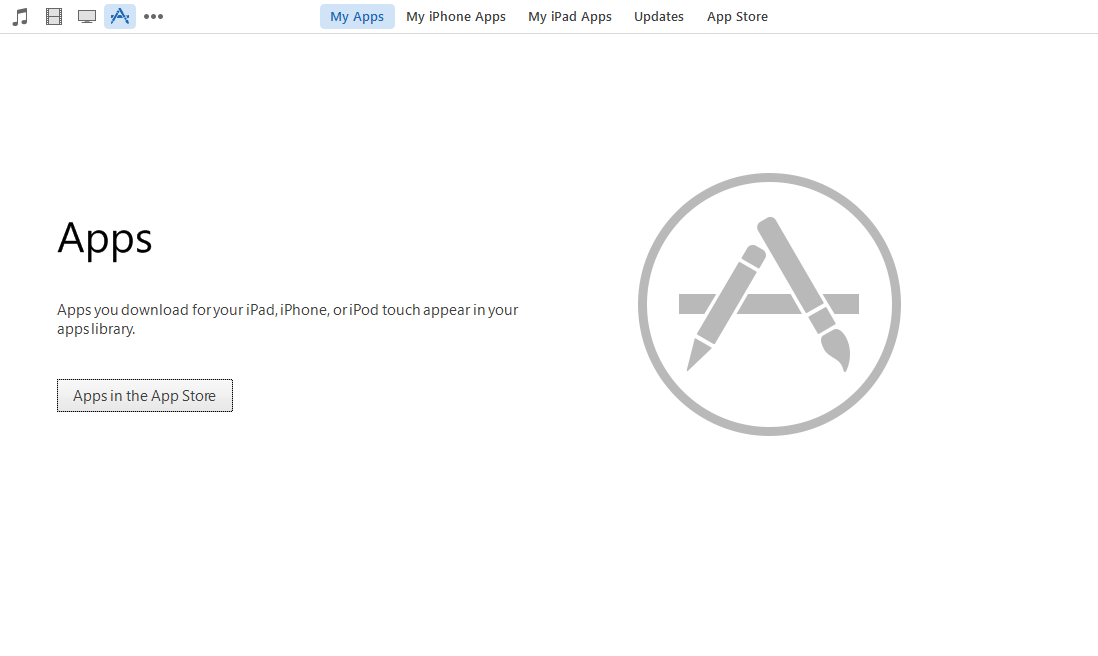The image size is (1098, 656).
Task: Click the pencil in the large logo
Action: (x=725, y=308)
